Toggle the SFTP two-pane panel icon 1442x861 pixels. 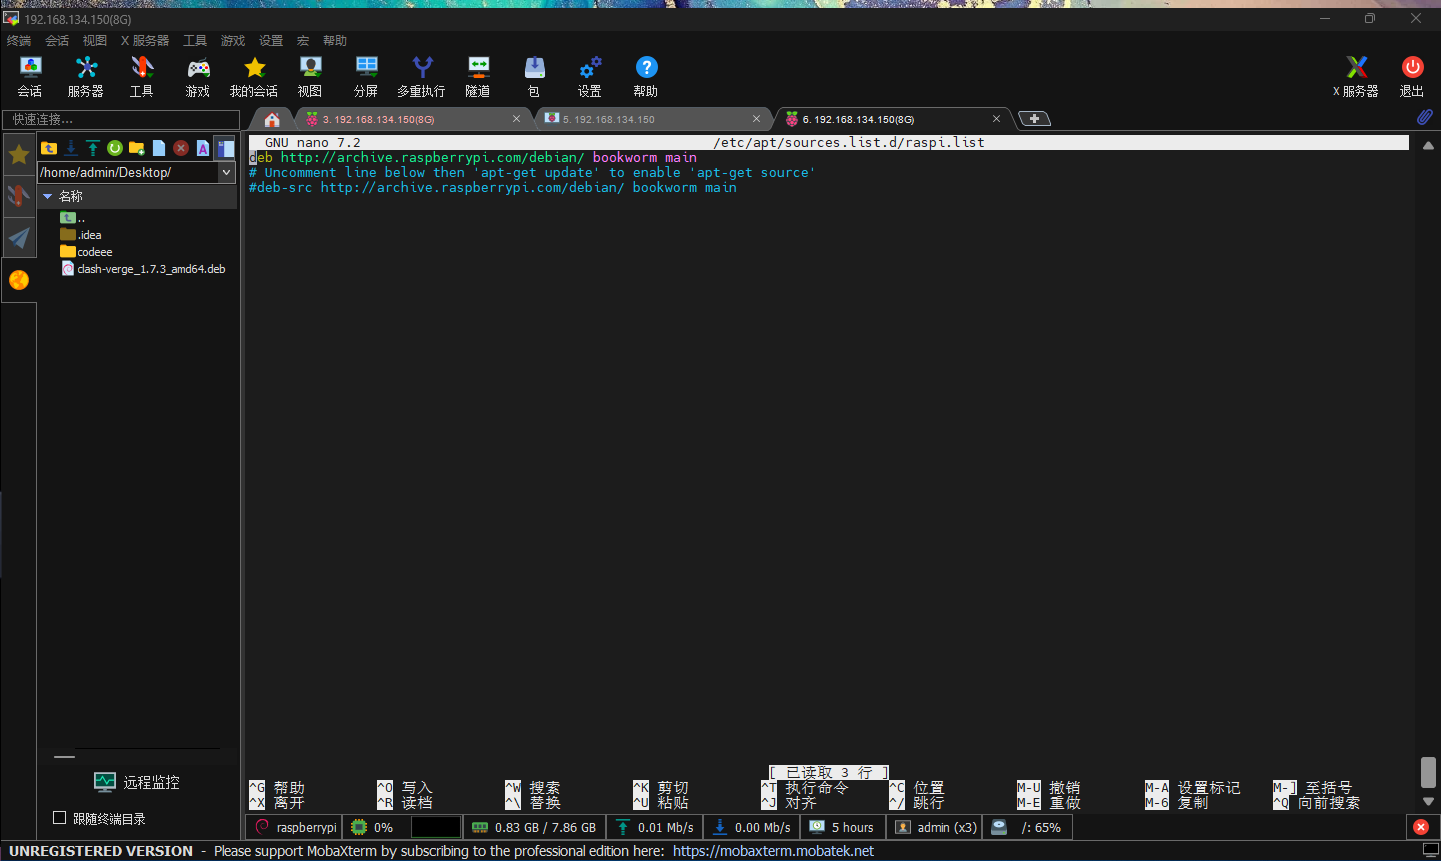226,148
